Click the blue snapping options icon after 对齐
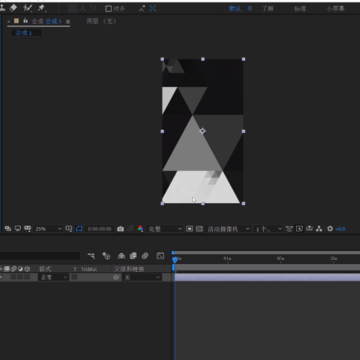The height and width of the screenshot is (360, 360). 153,8
